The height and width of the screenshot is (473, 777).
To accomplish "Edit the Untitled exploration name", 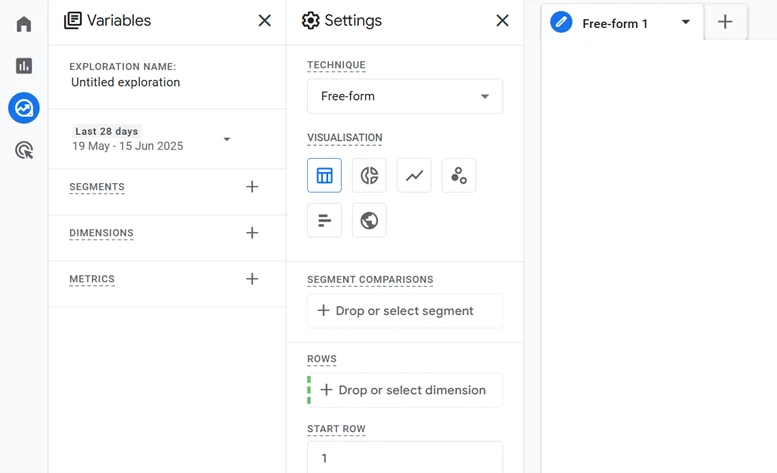I will coord(125,82).
